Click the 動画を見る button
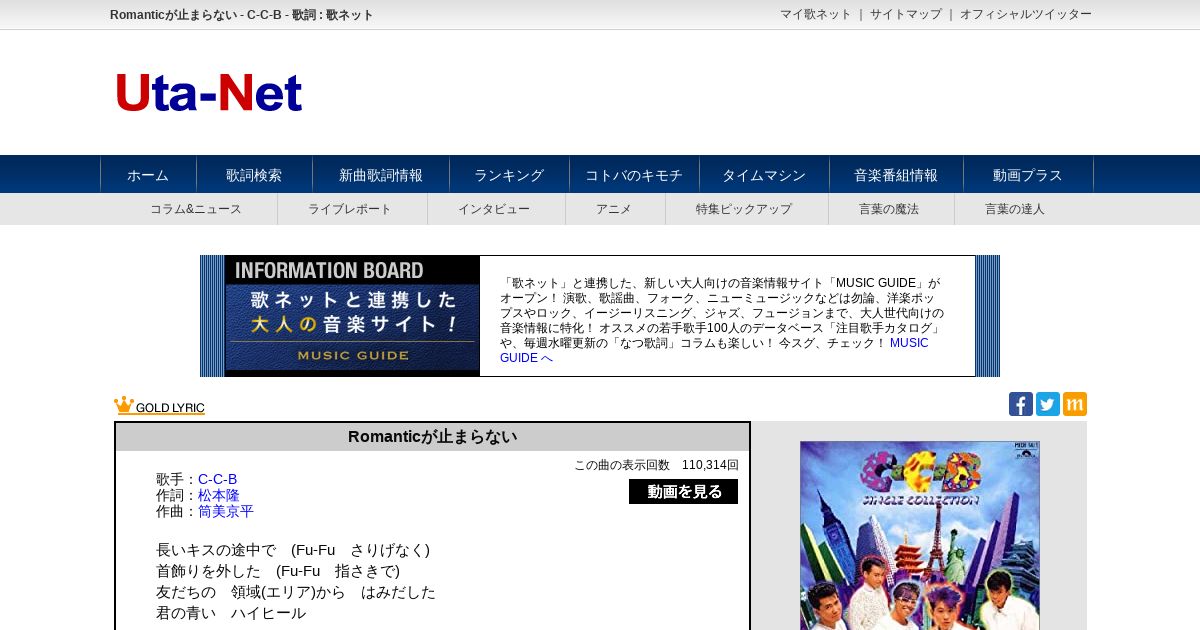 (684, 492)
